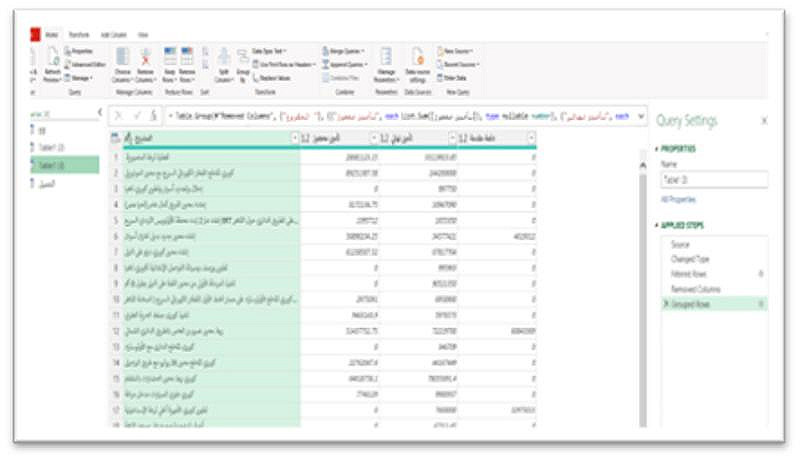Collapse the queries pane chevron
Image resolution: width=800 pixels, height=460 pixels.
[x=100, y=112]
